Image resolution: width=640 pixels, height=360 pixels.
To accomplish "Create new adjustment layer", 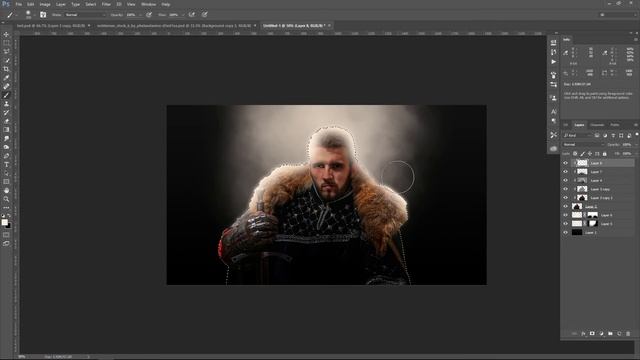I will (601, 334).
